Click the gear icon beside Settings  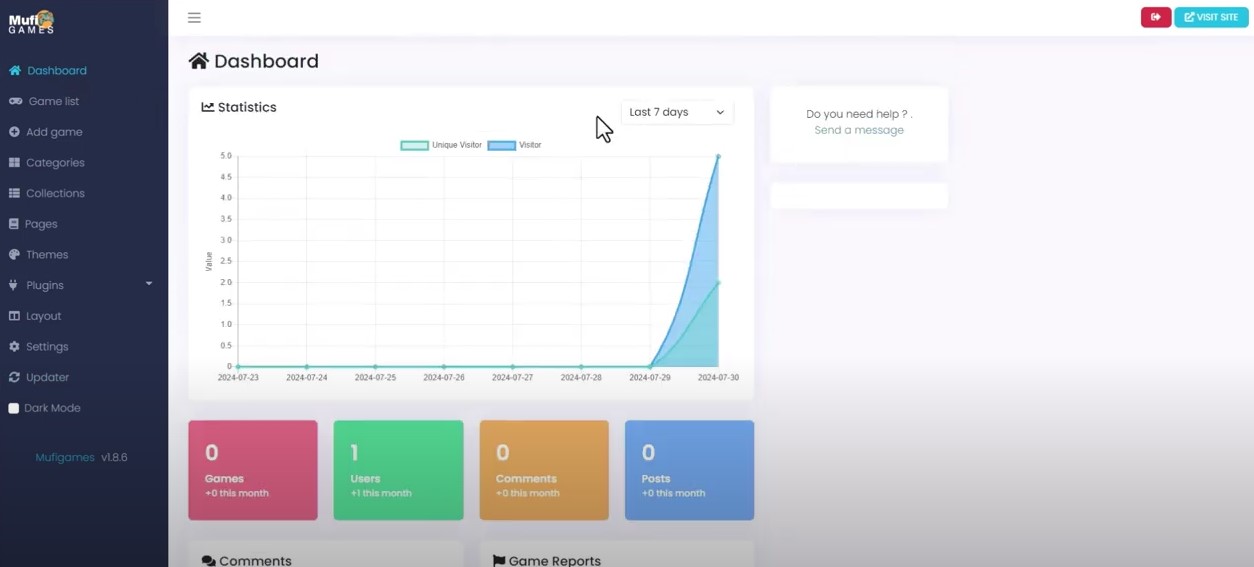14,347
